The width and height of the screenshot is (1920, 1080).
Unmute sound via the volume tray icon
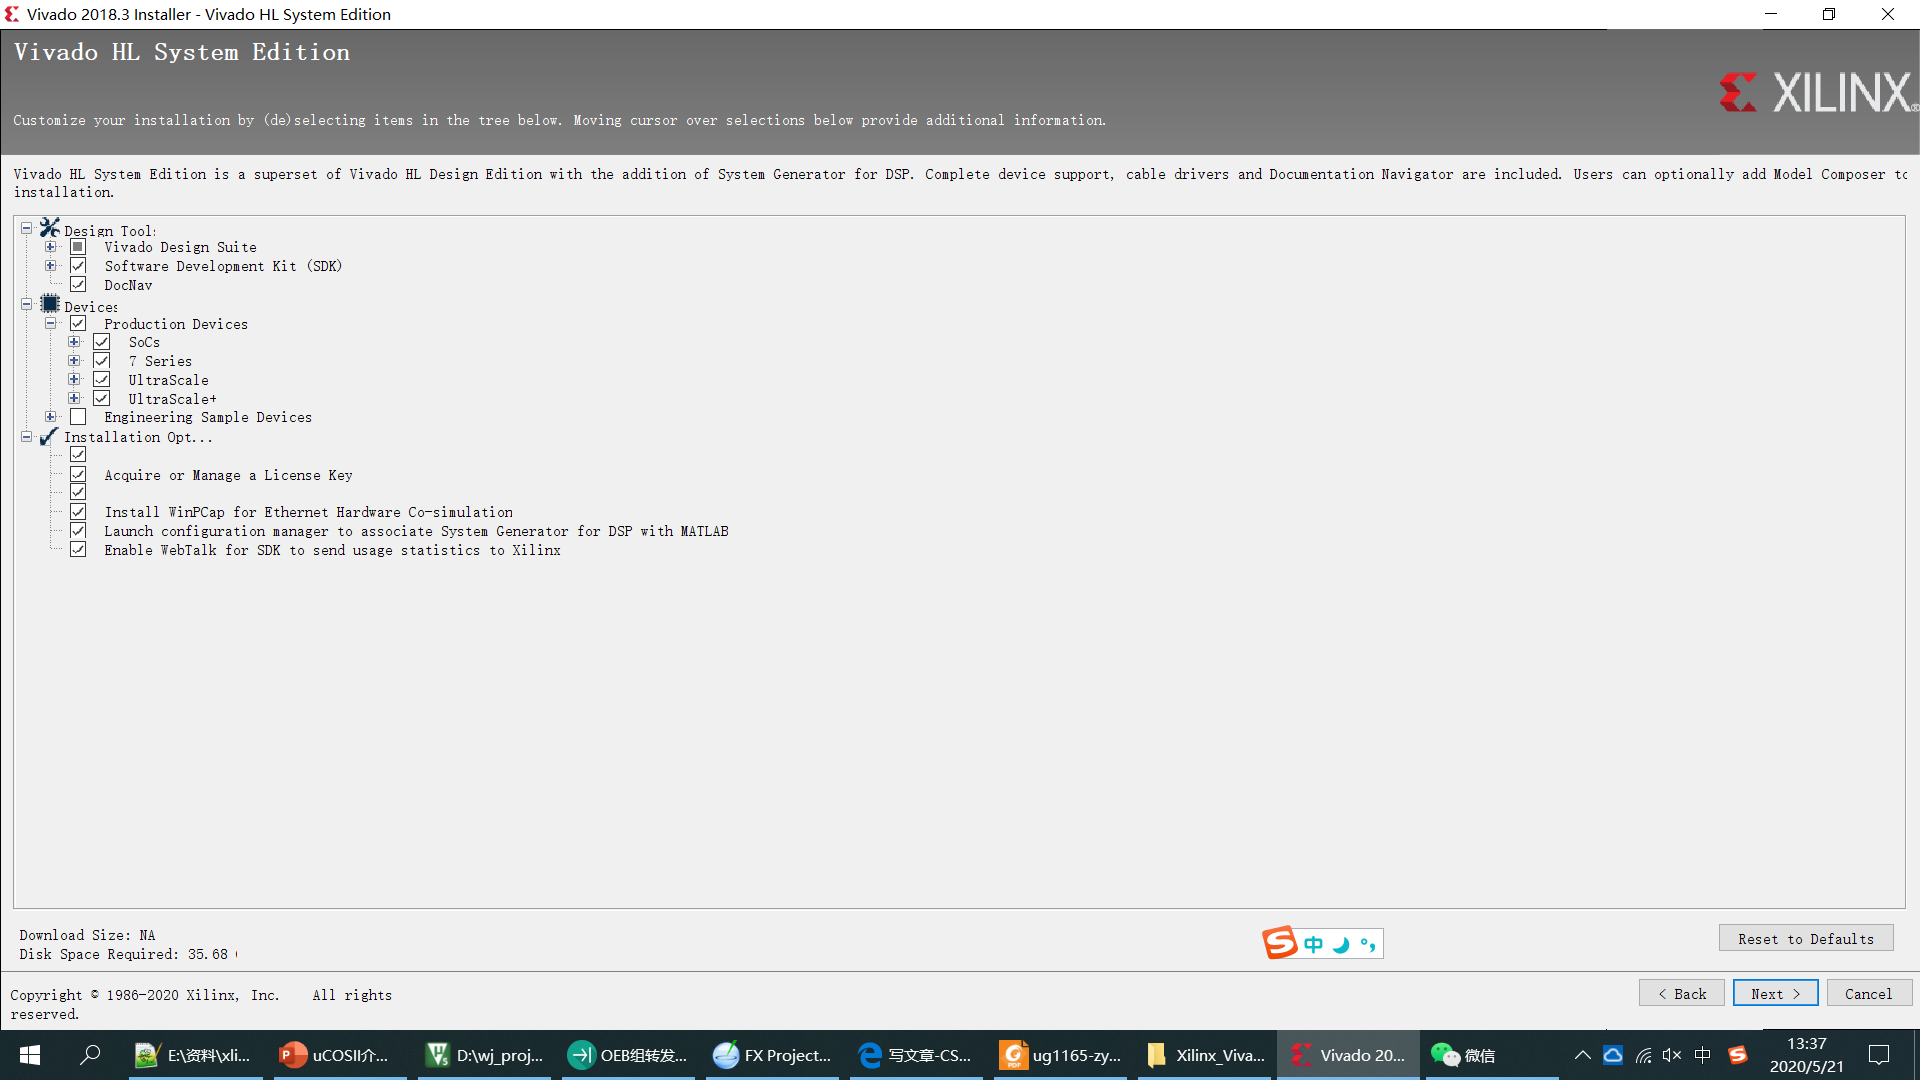tap(1672, 1055)
